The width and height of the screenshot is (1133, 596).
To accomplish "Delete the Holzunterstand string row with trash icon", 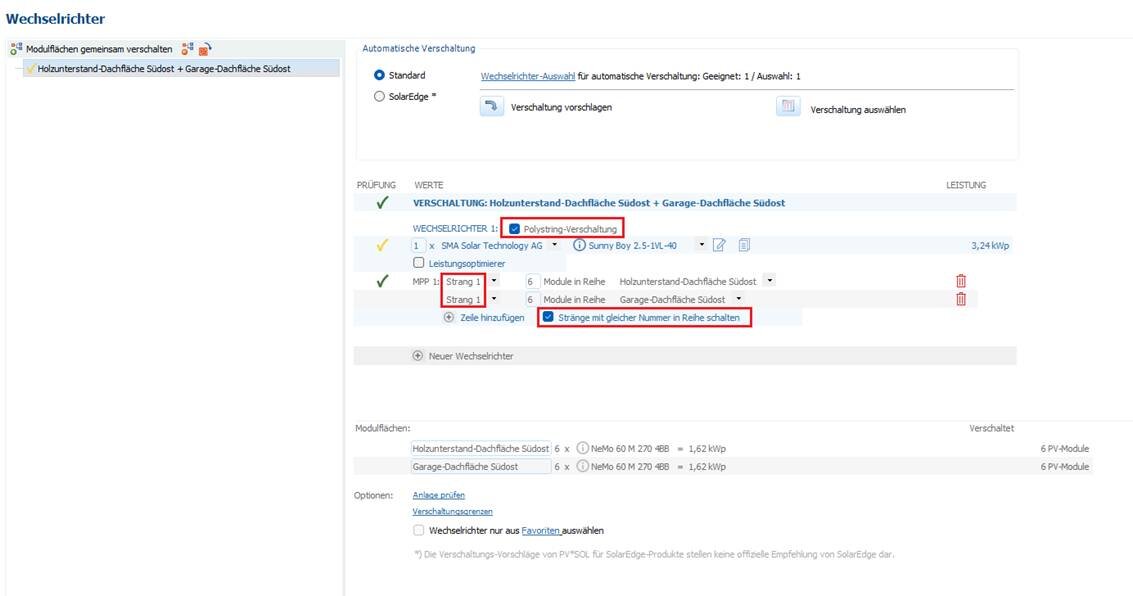I will [961, 281].
